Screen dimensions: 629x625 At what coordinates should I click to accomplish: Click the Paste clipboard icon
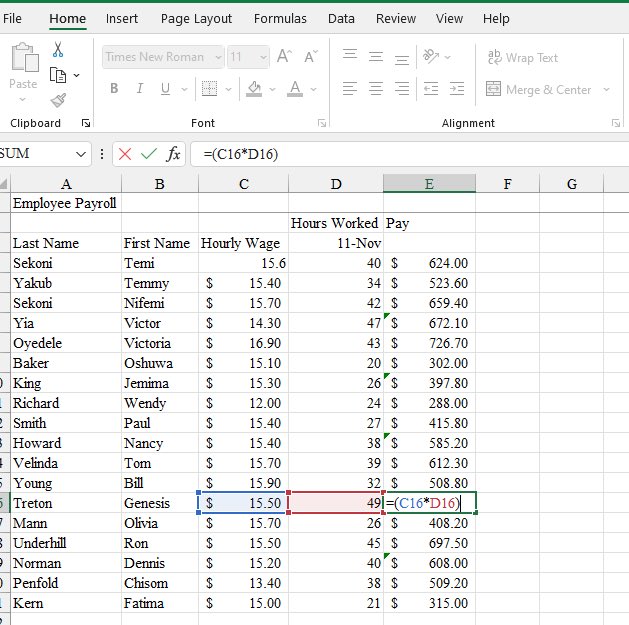pyautogui.click(x=24, y=57)
